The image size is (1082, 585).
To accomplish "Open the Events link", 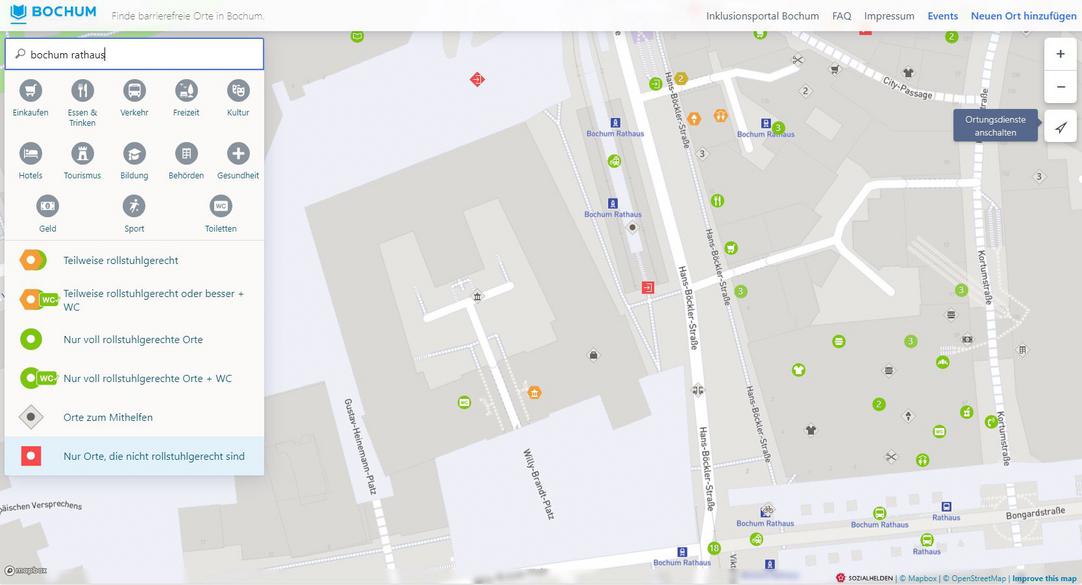I will coord(942,16).
